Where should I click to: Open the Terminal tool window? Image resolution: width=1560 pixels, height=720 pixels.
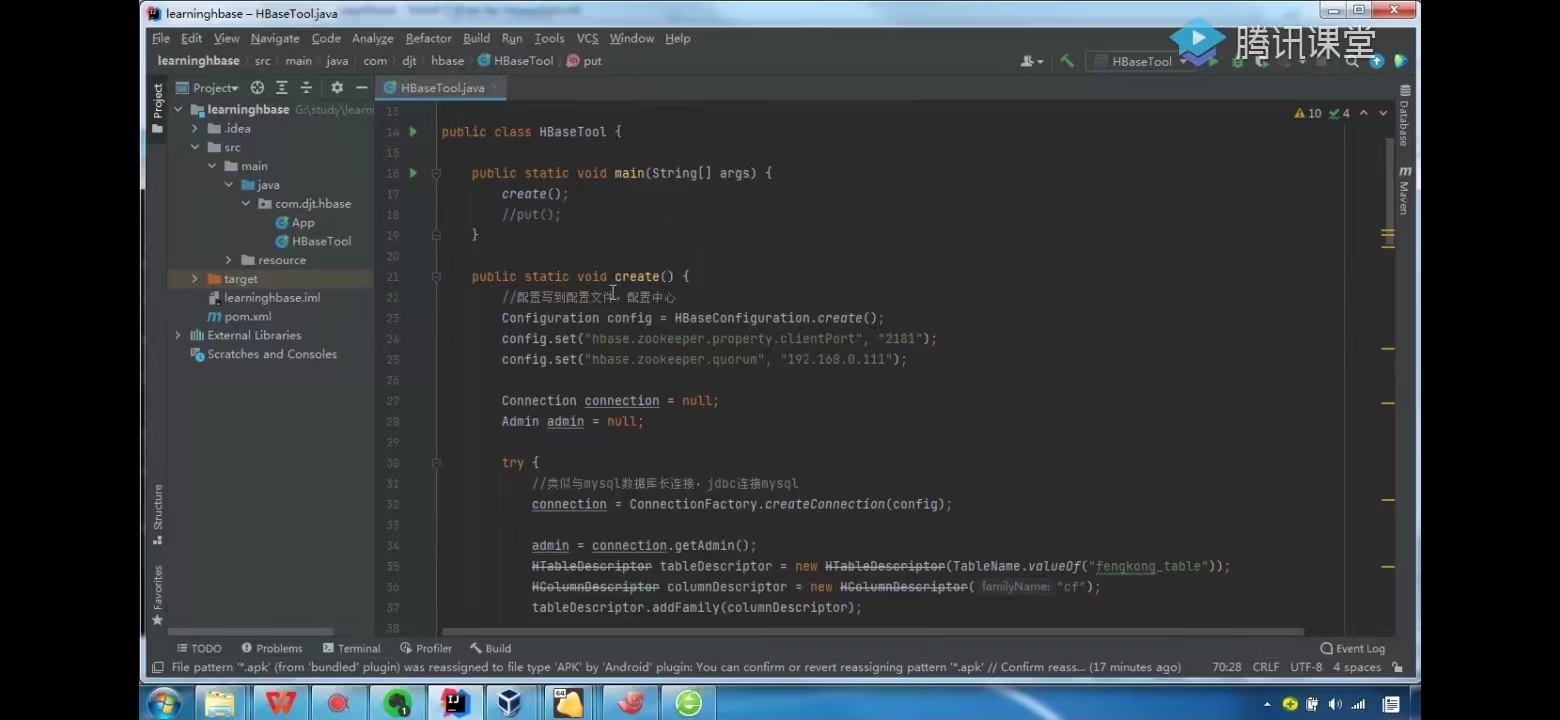pos(351,648)
